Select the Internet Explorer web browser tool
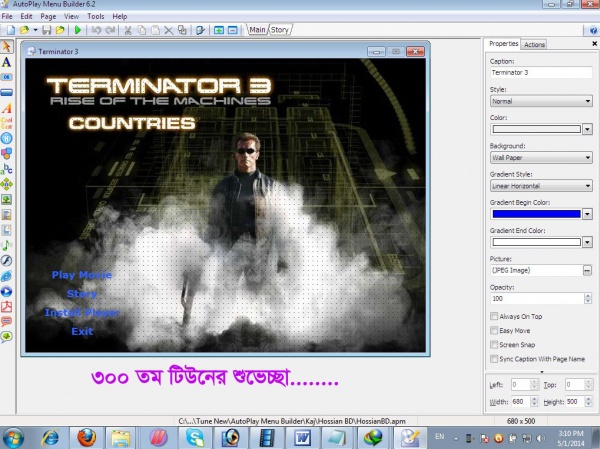 tap(7, 276)
